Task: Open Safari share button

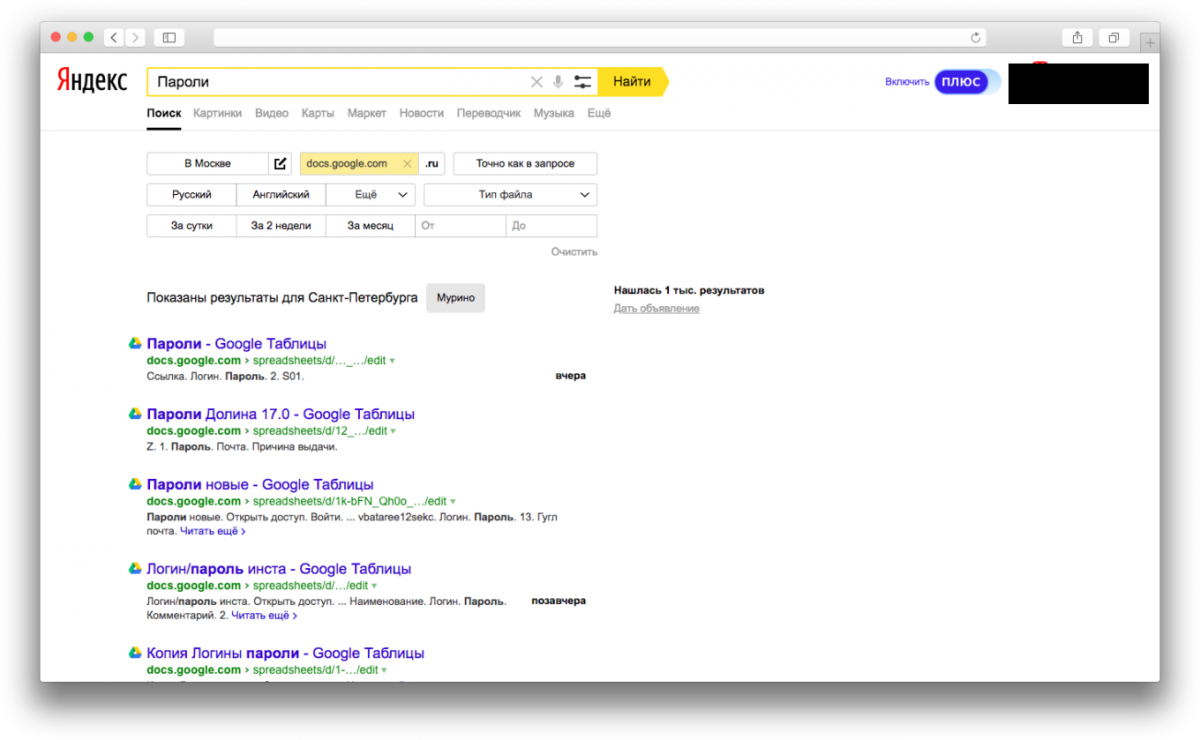Action: 1077,37
